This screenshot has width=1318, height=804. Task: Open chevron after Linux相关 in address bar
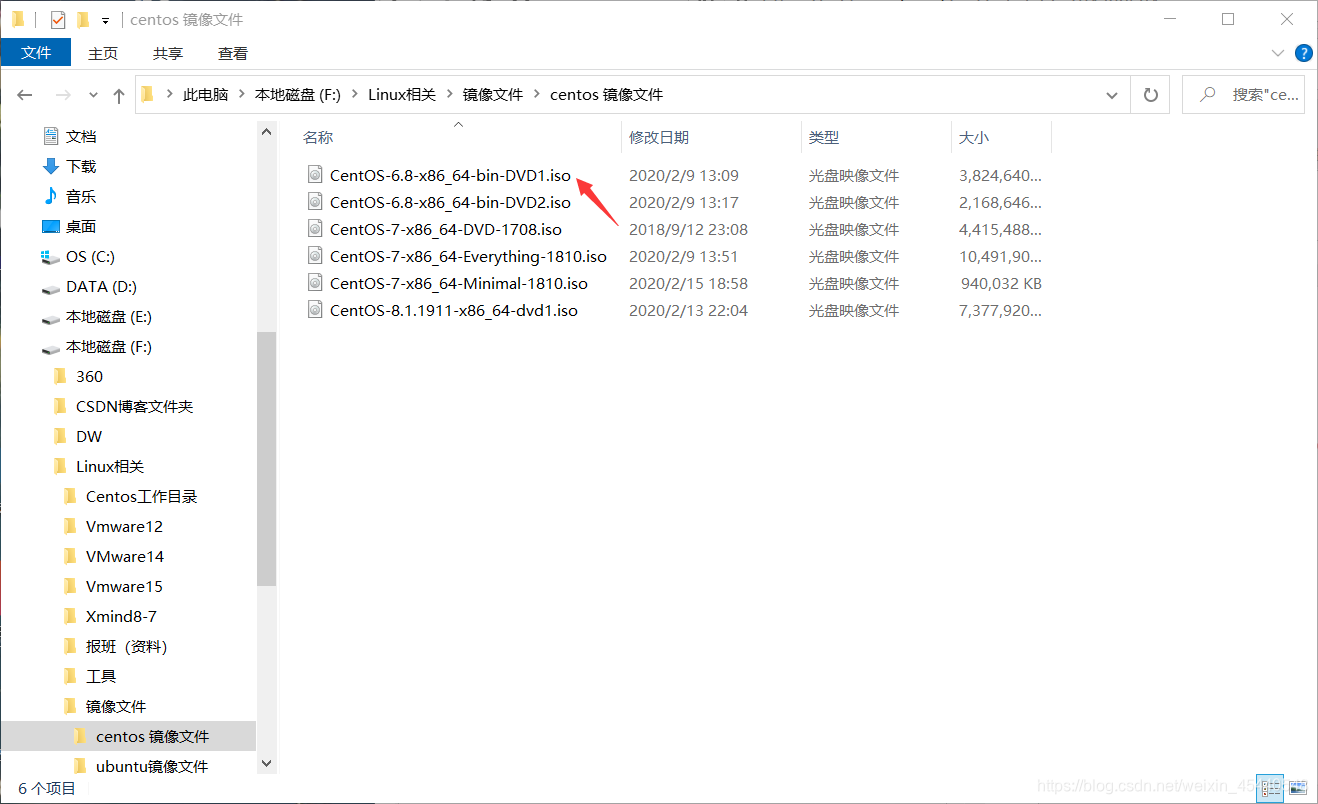click(449, 94)
